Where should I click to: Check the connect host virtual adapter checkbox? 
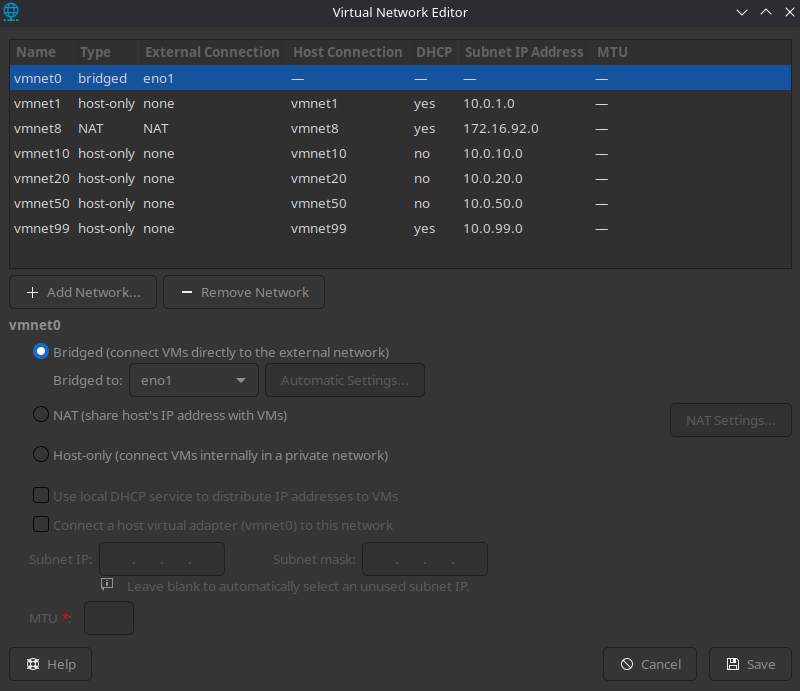coord(41,523)
